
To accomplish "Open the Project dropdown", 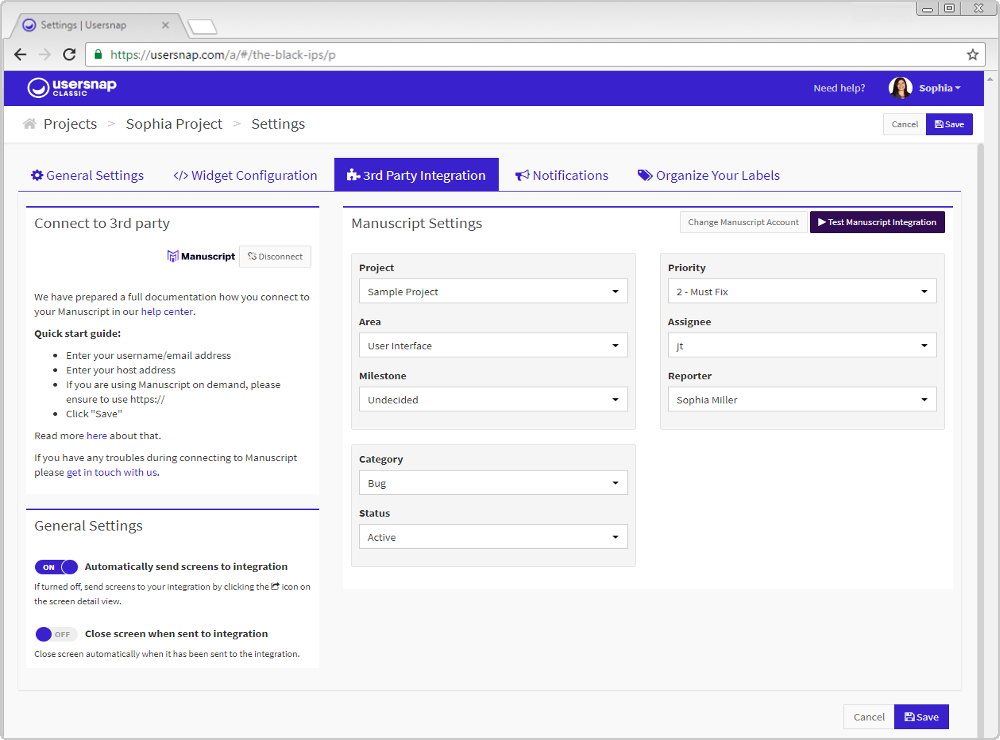I will click(x=493, y=292).
